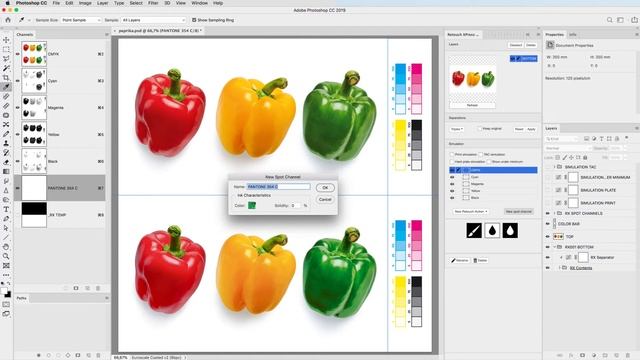Expand the SIMULATION TAC layer group
640x360 pixels.
pos(554,167)
